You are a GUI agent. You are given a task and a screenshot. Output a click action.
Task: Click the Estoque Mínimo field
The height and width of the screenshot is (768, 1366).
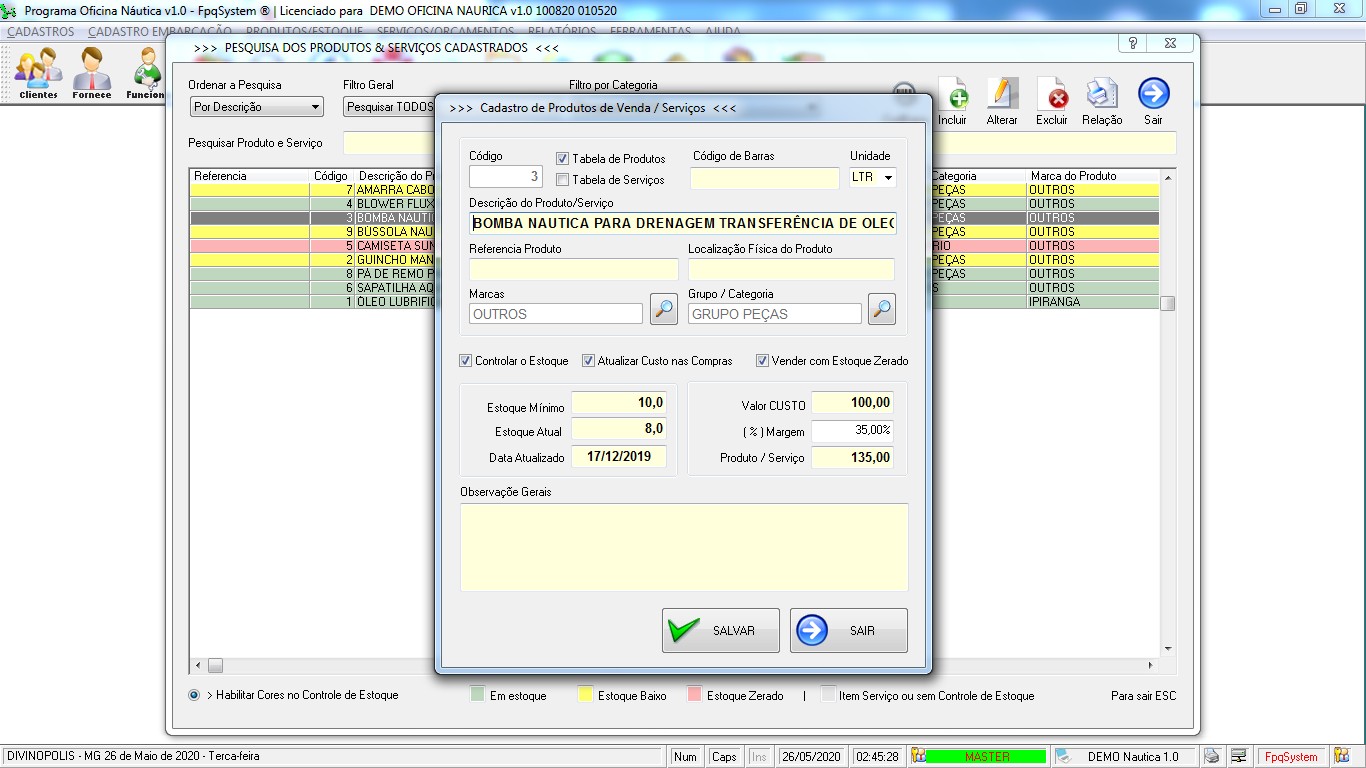pyautogui.click(x=619, y=403)
